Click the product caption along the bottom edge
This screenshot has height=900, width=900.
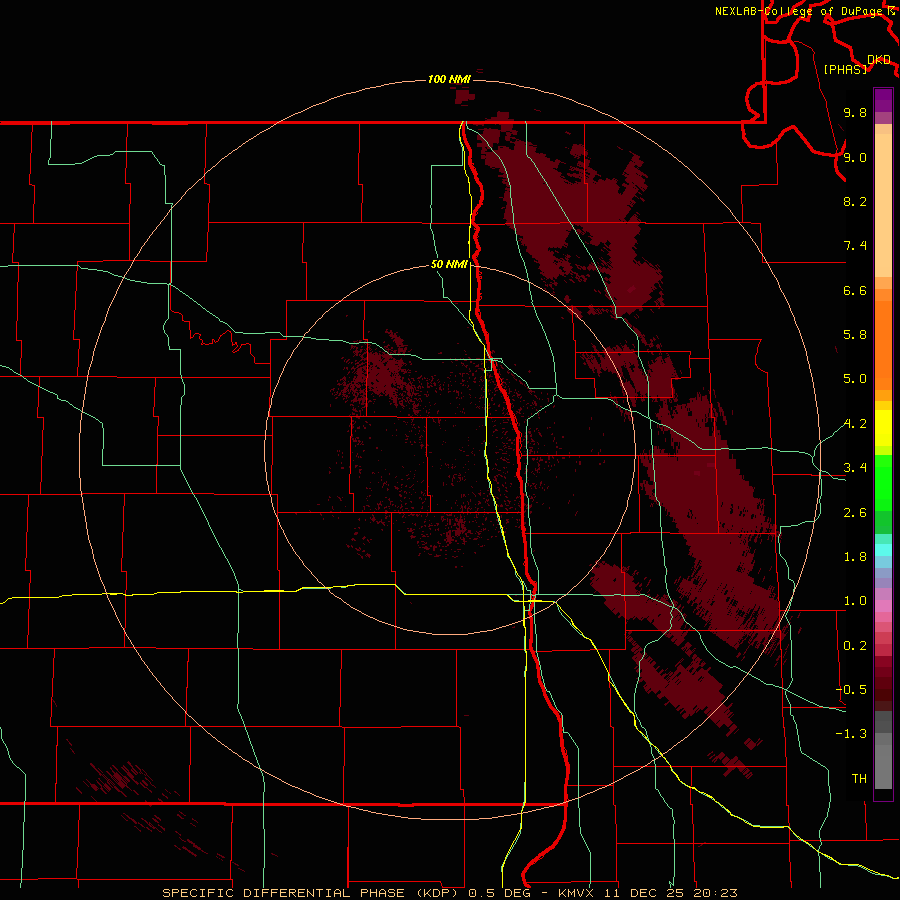tap(449, 893)
